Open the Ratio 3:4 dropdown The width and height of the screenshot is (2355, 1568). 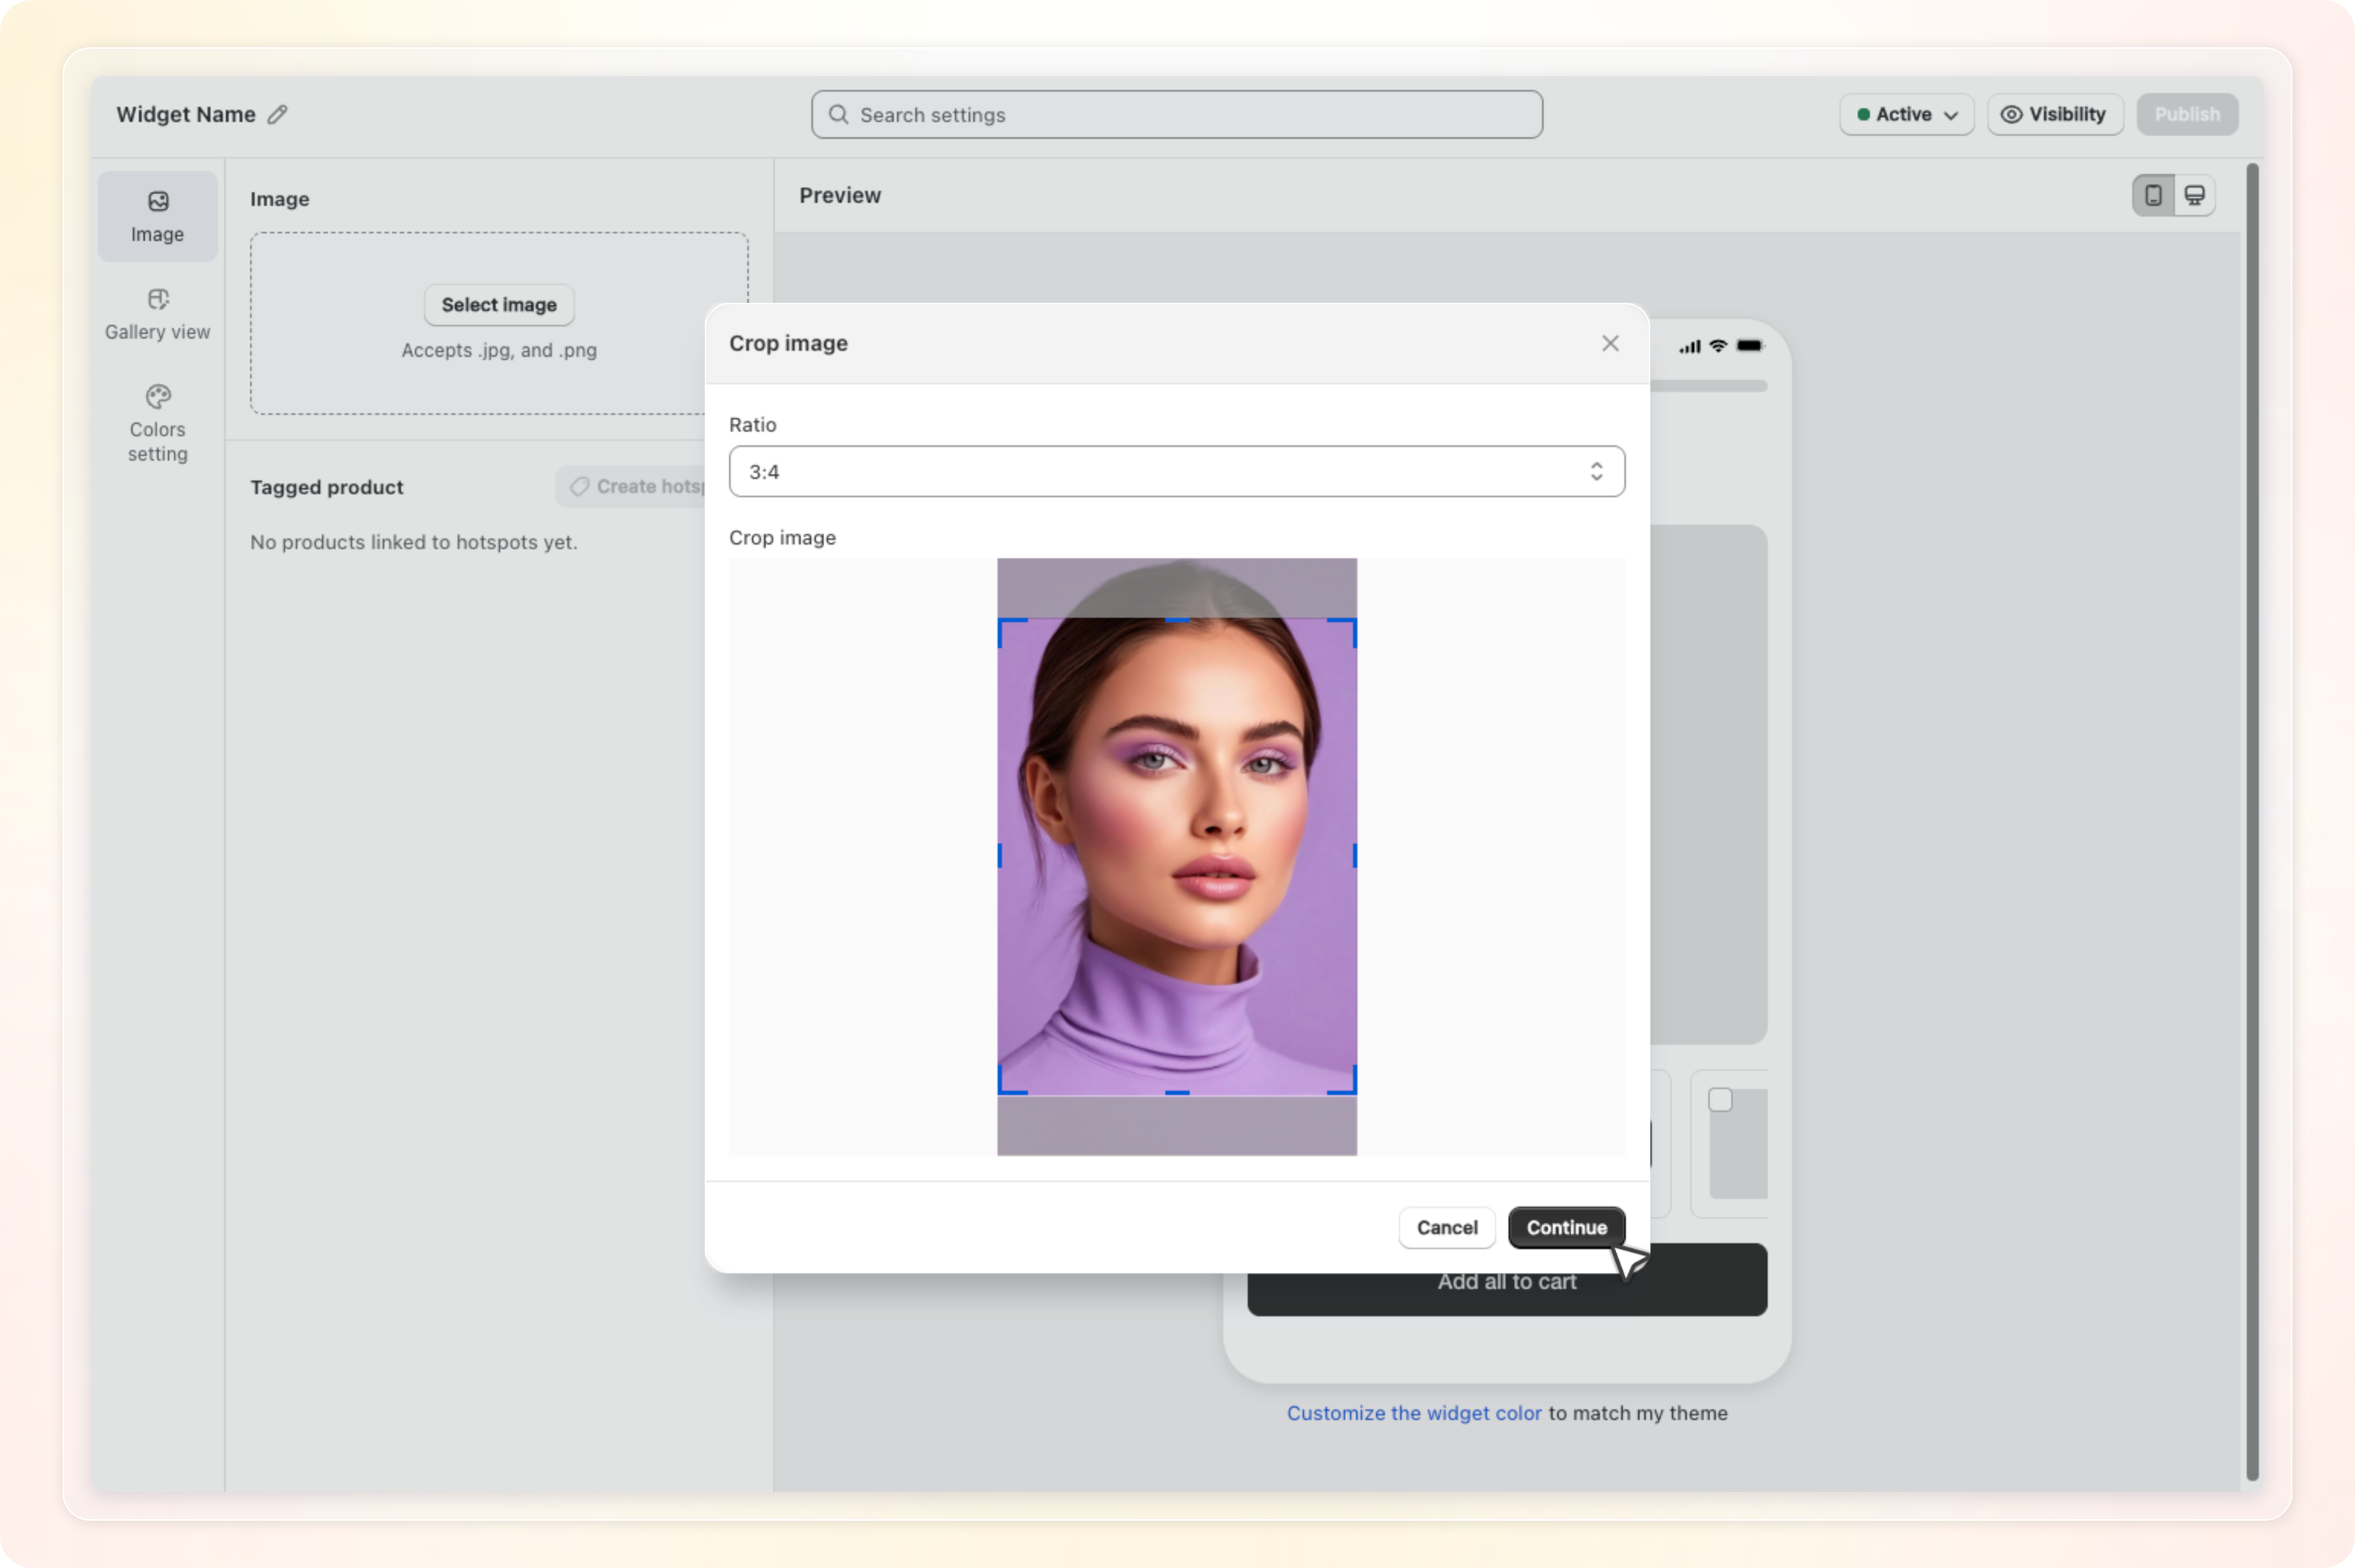pyautogui.click(x=1176, y=471)
